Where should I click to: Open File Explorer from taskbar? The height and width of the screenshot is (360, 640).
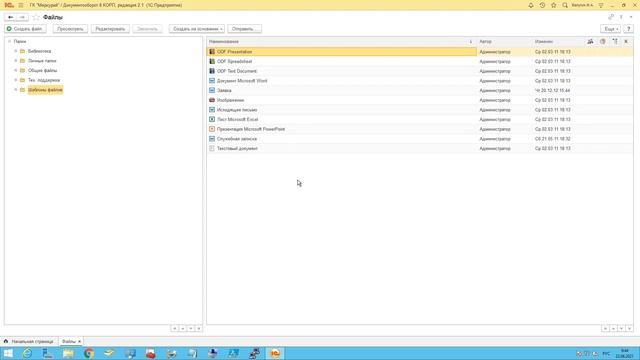(x=68, y=353)
